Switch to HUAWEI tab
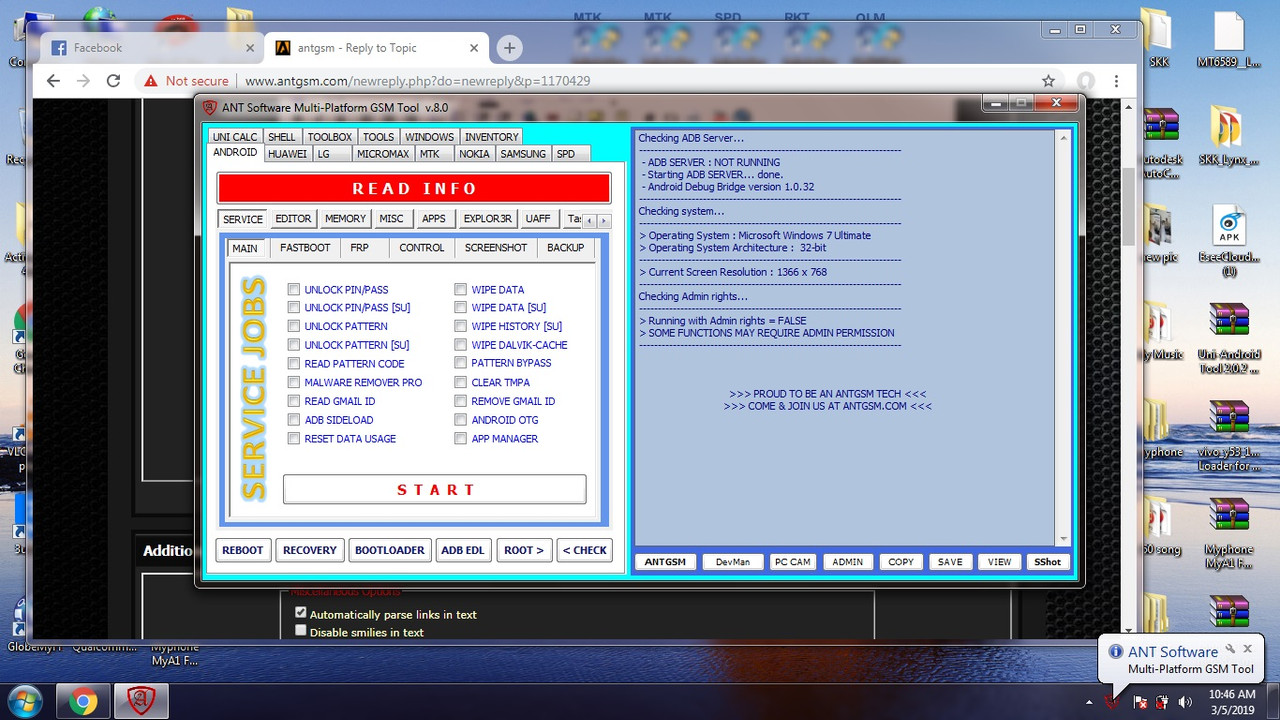 pos(287,154)
